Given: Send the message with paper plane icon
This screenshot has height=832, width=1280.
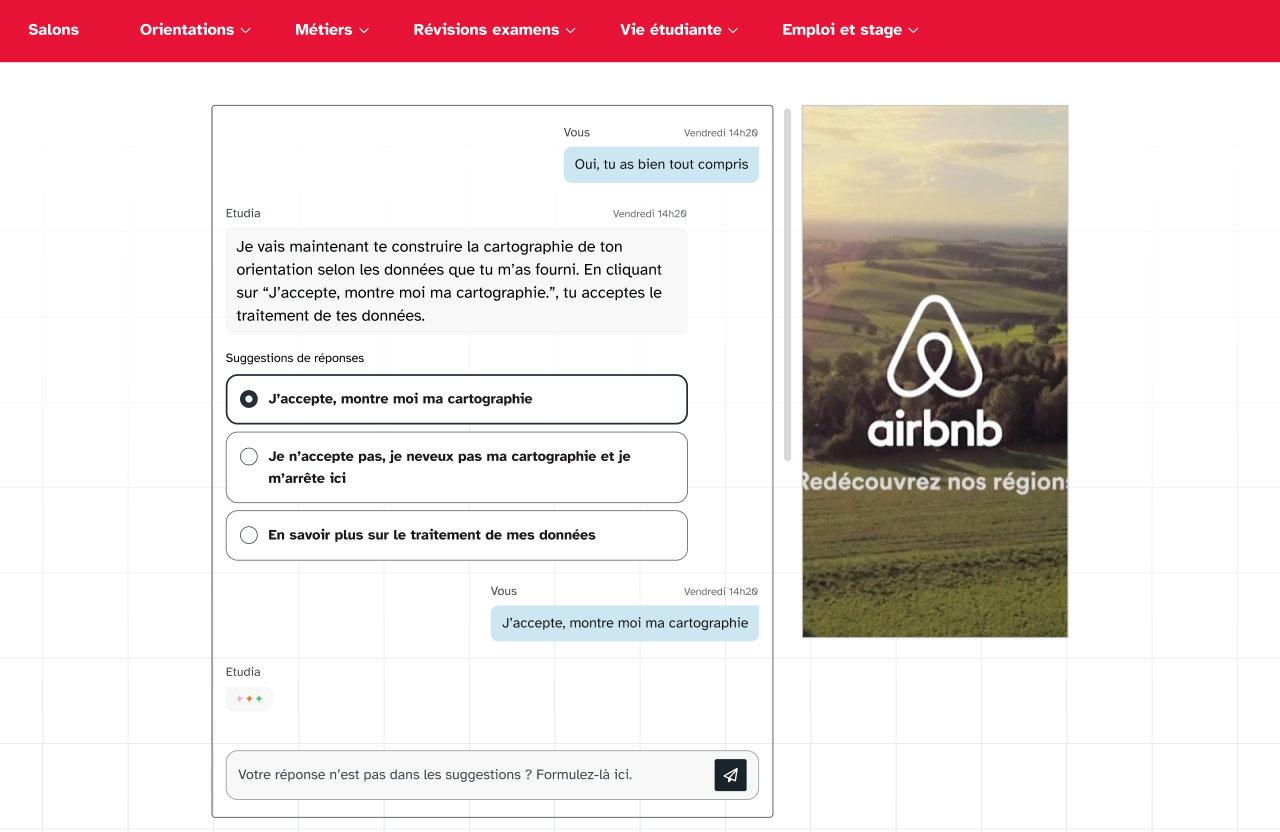Looking at the screenshot, I should coord(730,775).
